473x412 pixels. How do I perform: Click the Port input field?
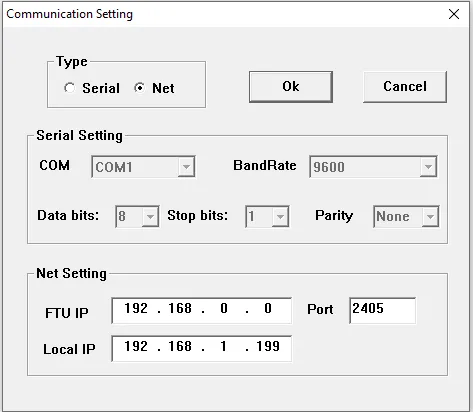point(382,310)
